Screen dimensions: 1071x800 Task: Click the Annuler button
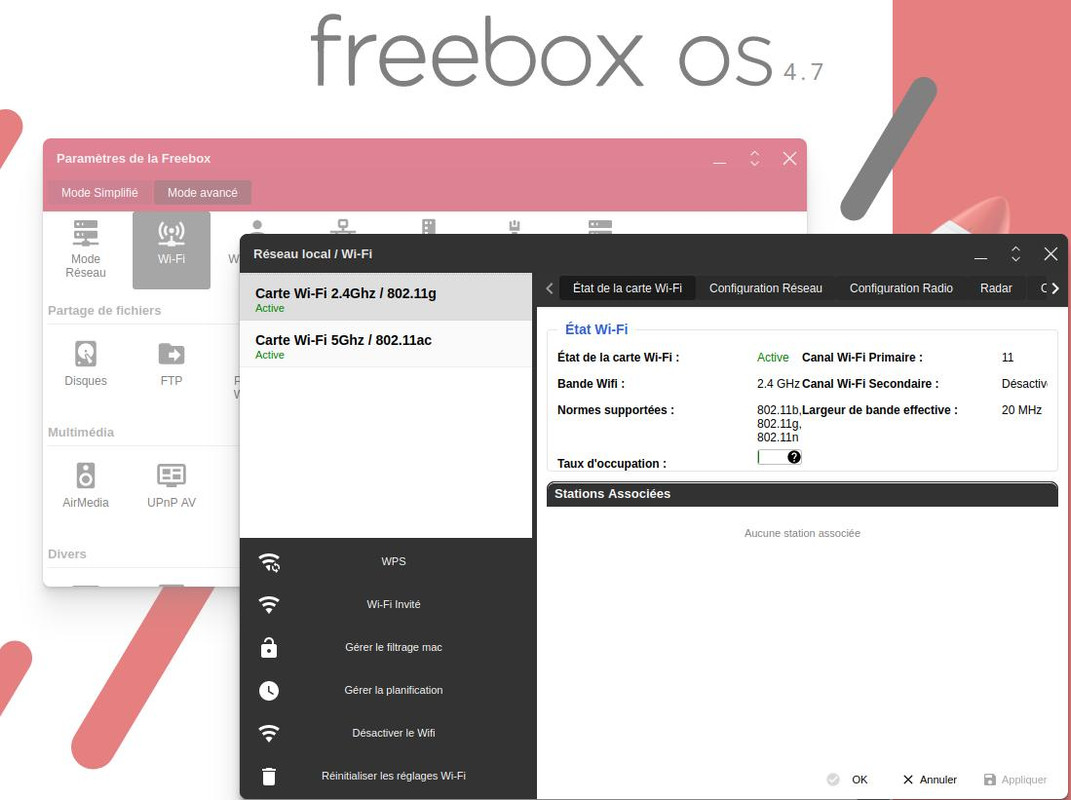point(930,780)
